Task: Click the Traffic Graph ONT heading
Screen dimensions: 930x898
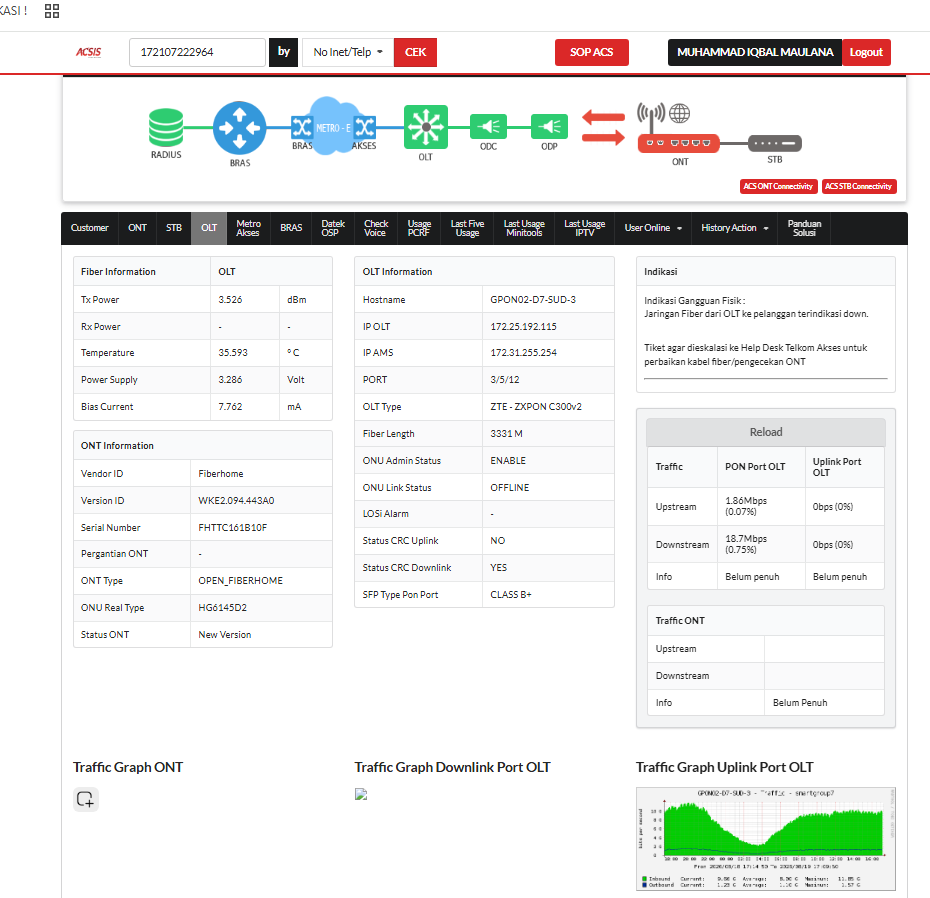Action: coord(128,768)
